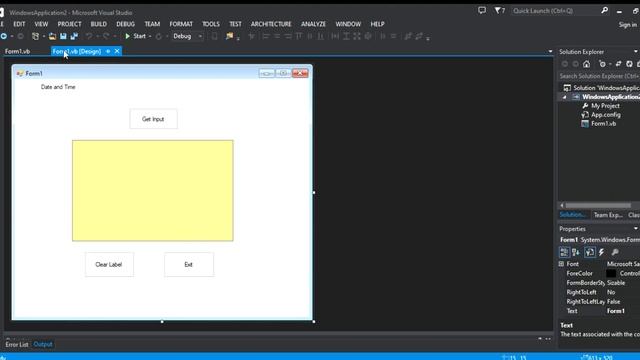Viewport: 640px width, 360px height.
Task: Select Form1.vb in Solution Explorer
Action: (x=603, y=124)
